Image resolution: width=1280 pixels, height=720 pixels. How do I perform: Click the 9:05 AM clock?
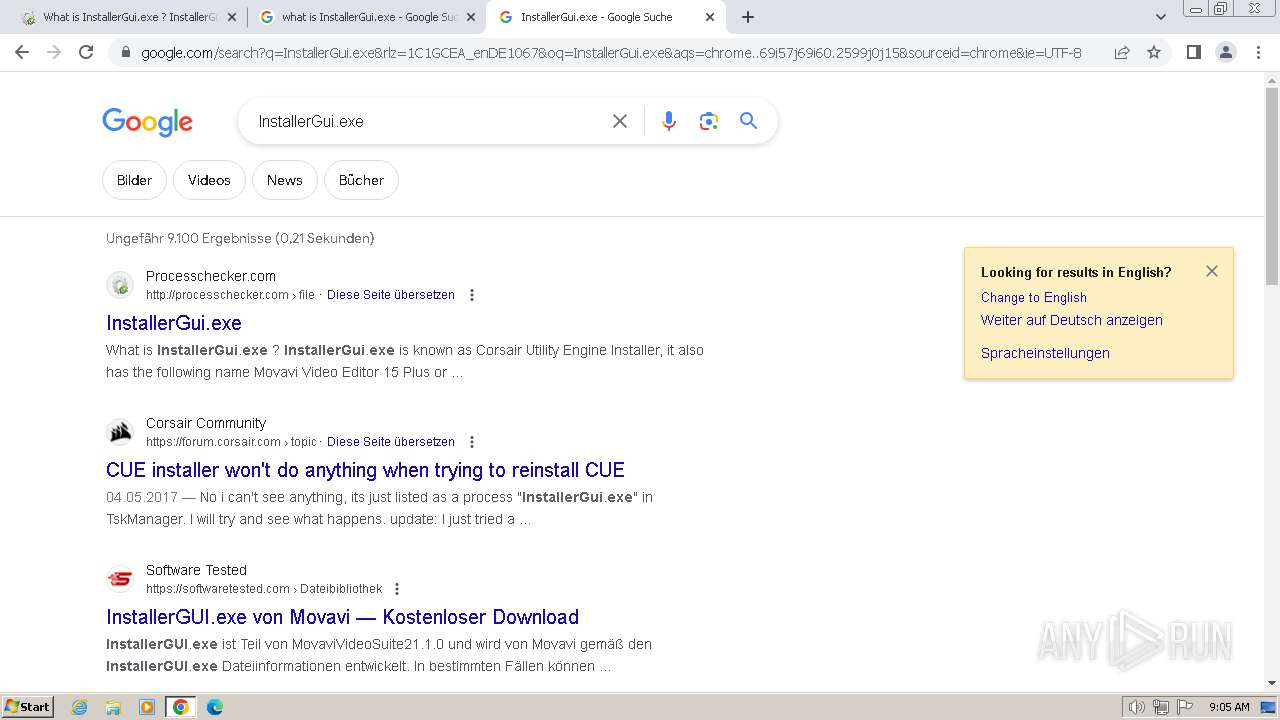1229,707
